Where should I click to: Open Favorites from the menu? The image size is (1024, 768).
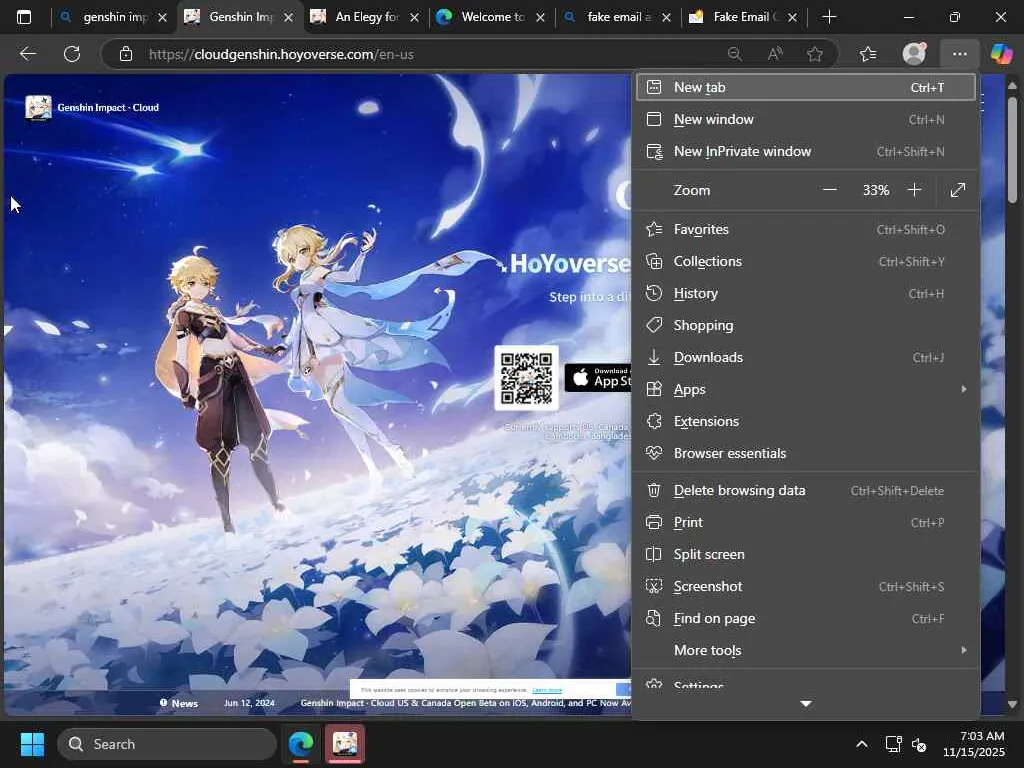coord(806,229)
